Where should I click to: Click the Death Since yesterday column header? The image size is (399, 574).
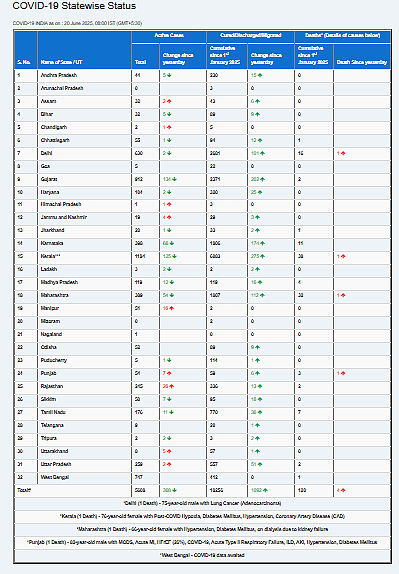coord(362,62)
